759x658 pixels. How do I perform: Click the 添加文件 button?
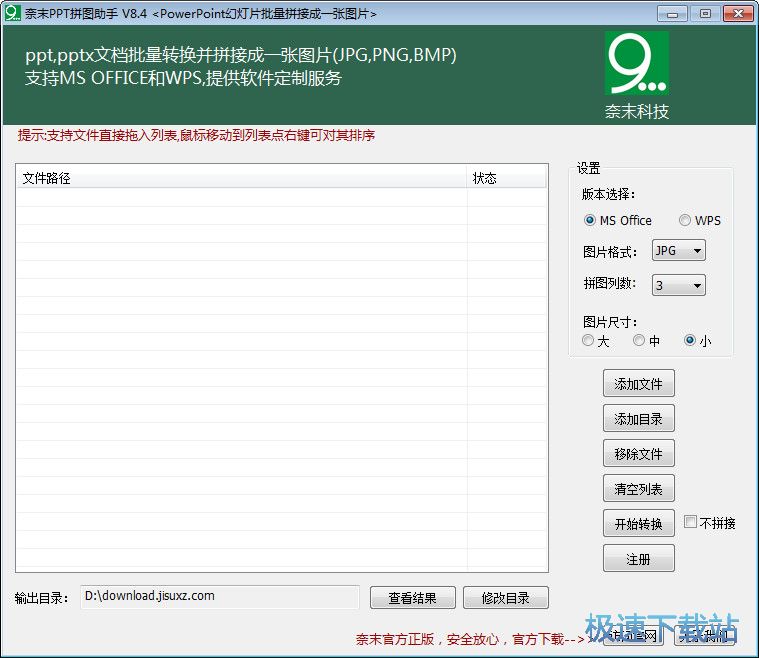(639, 384)
